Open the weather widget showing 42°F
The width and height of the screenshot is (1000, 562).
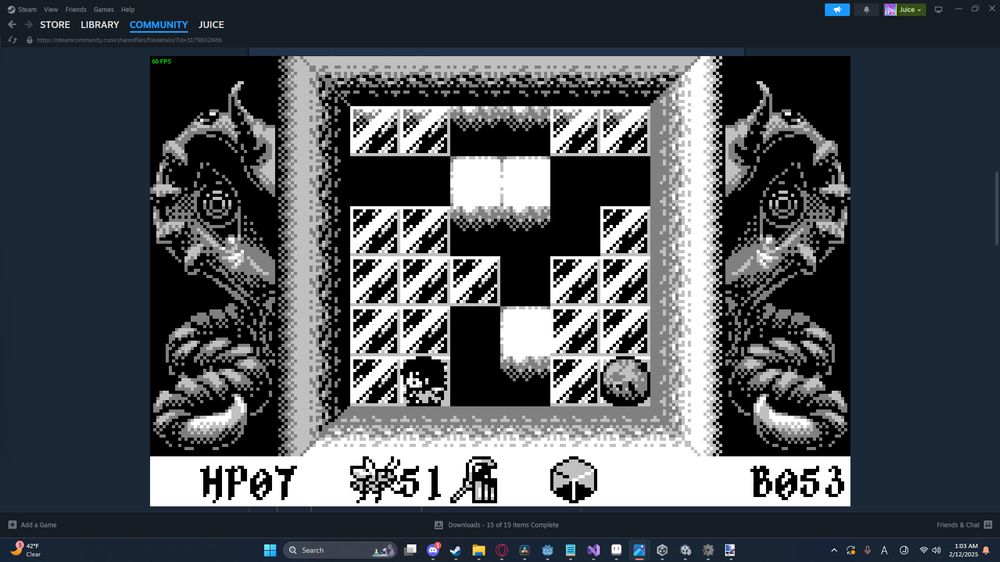click(26, 550)
